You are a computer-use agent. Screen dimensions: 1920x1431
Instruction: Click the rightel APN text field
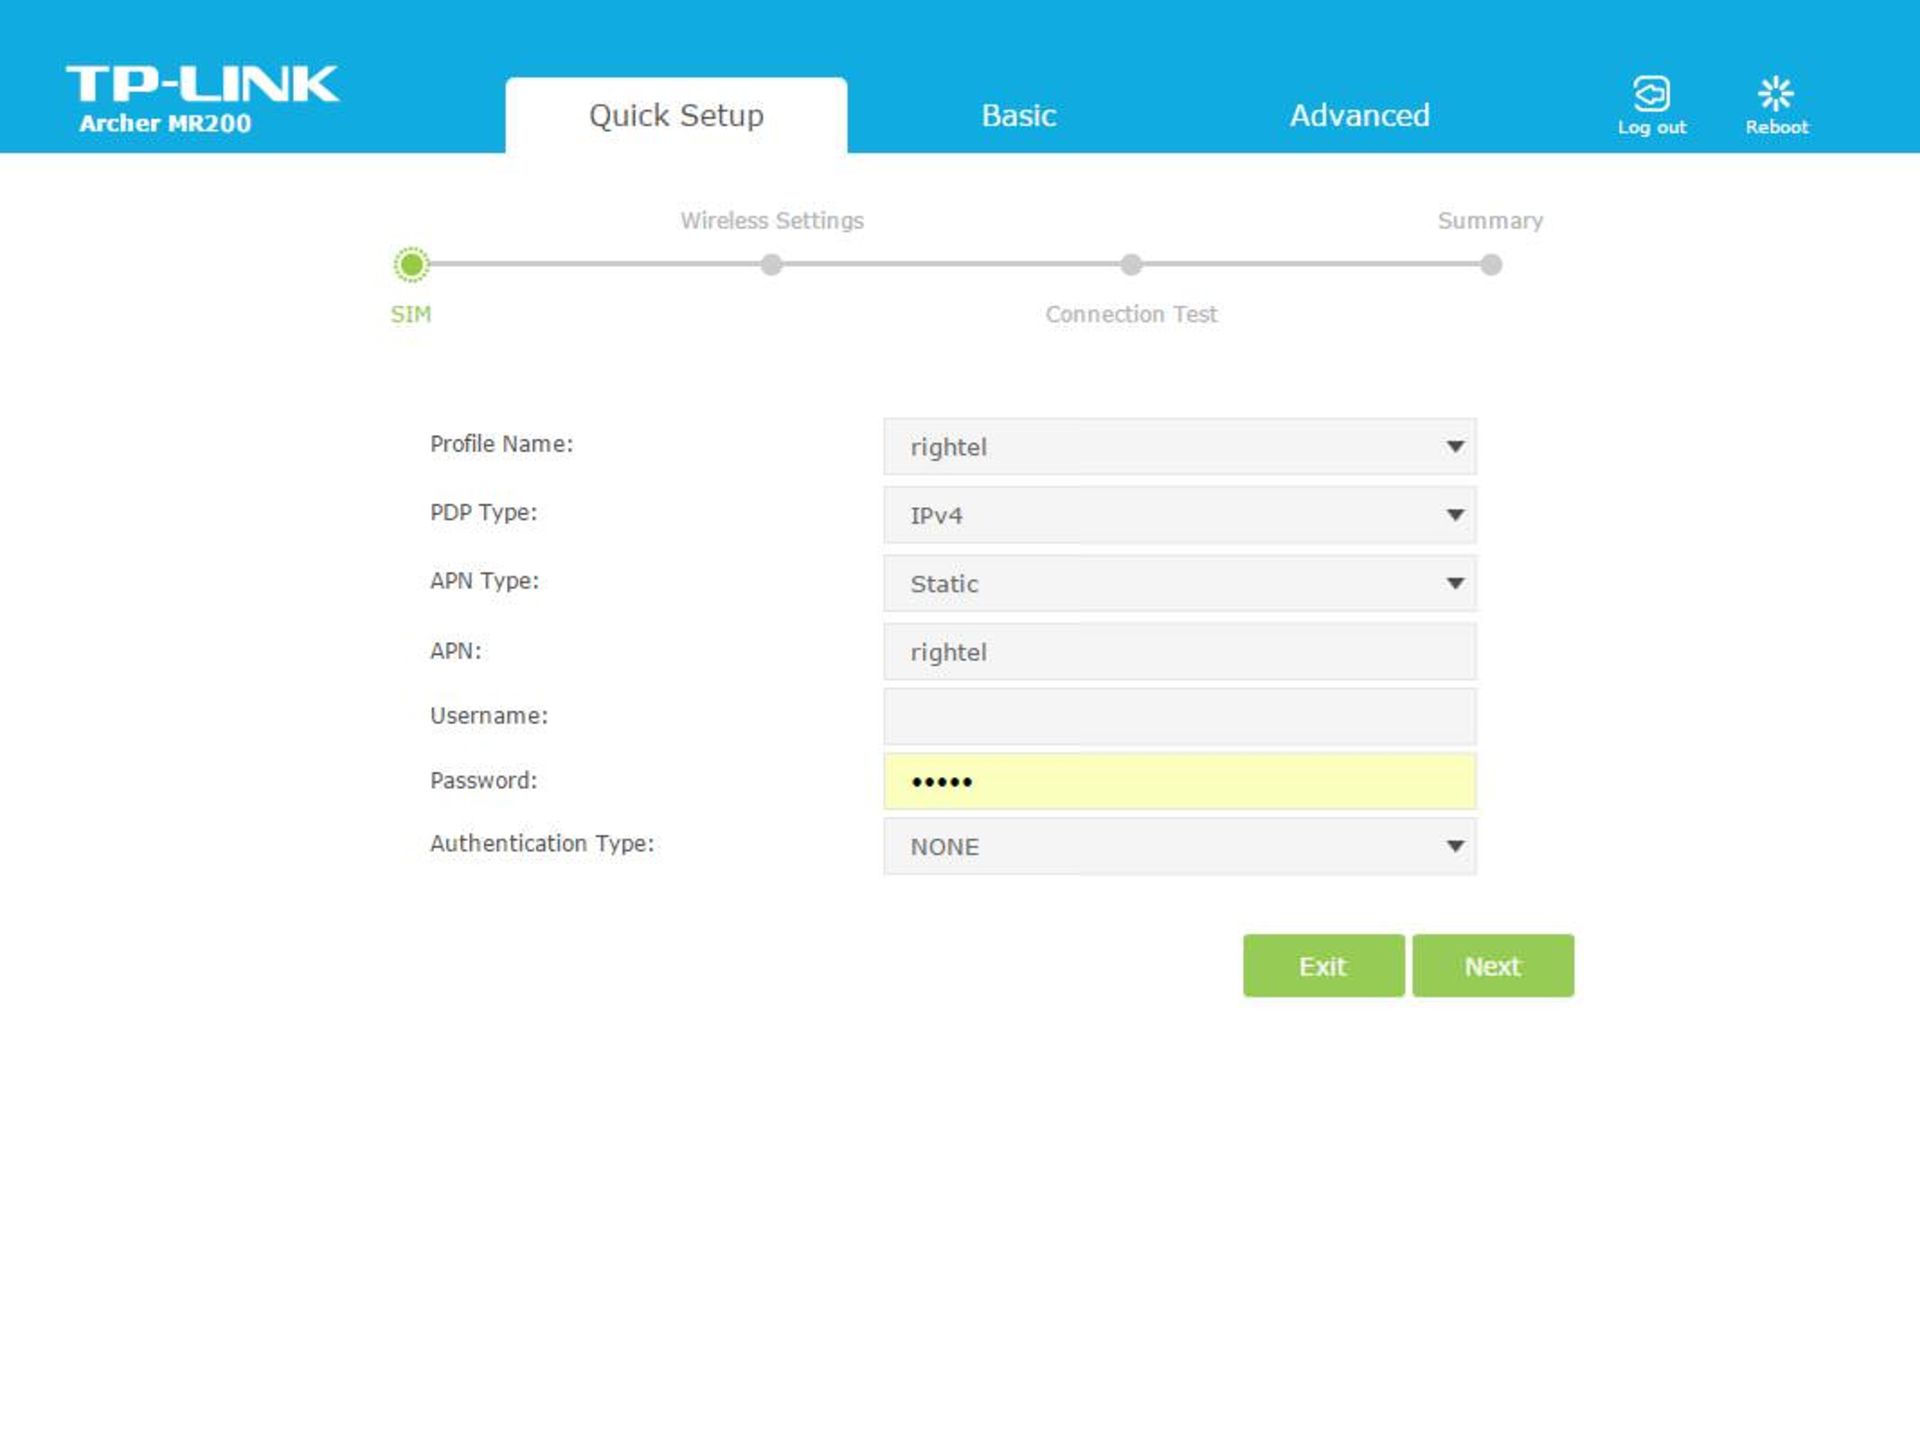(1179, 651)
